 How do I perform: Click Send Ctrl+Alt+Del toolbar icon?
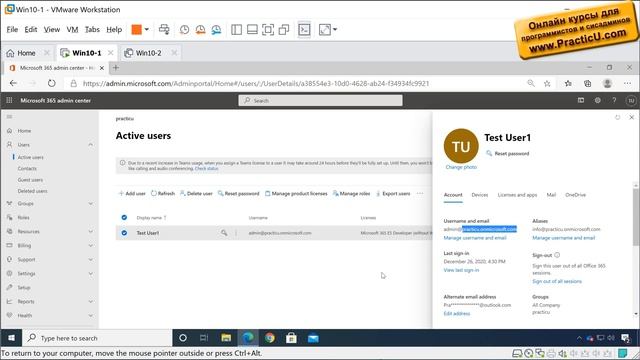[x=164, y=29]
